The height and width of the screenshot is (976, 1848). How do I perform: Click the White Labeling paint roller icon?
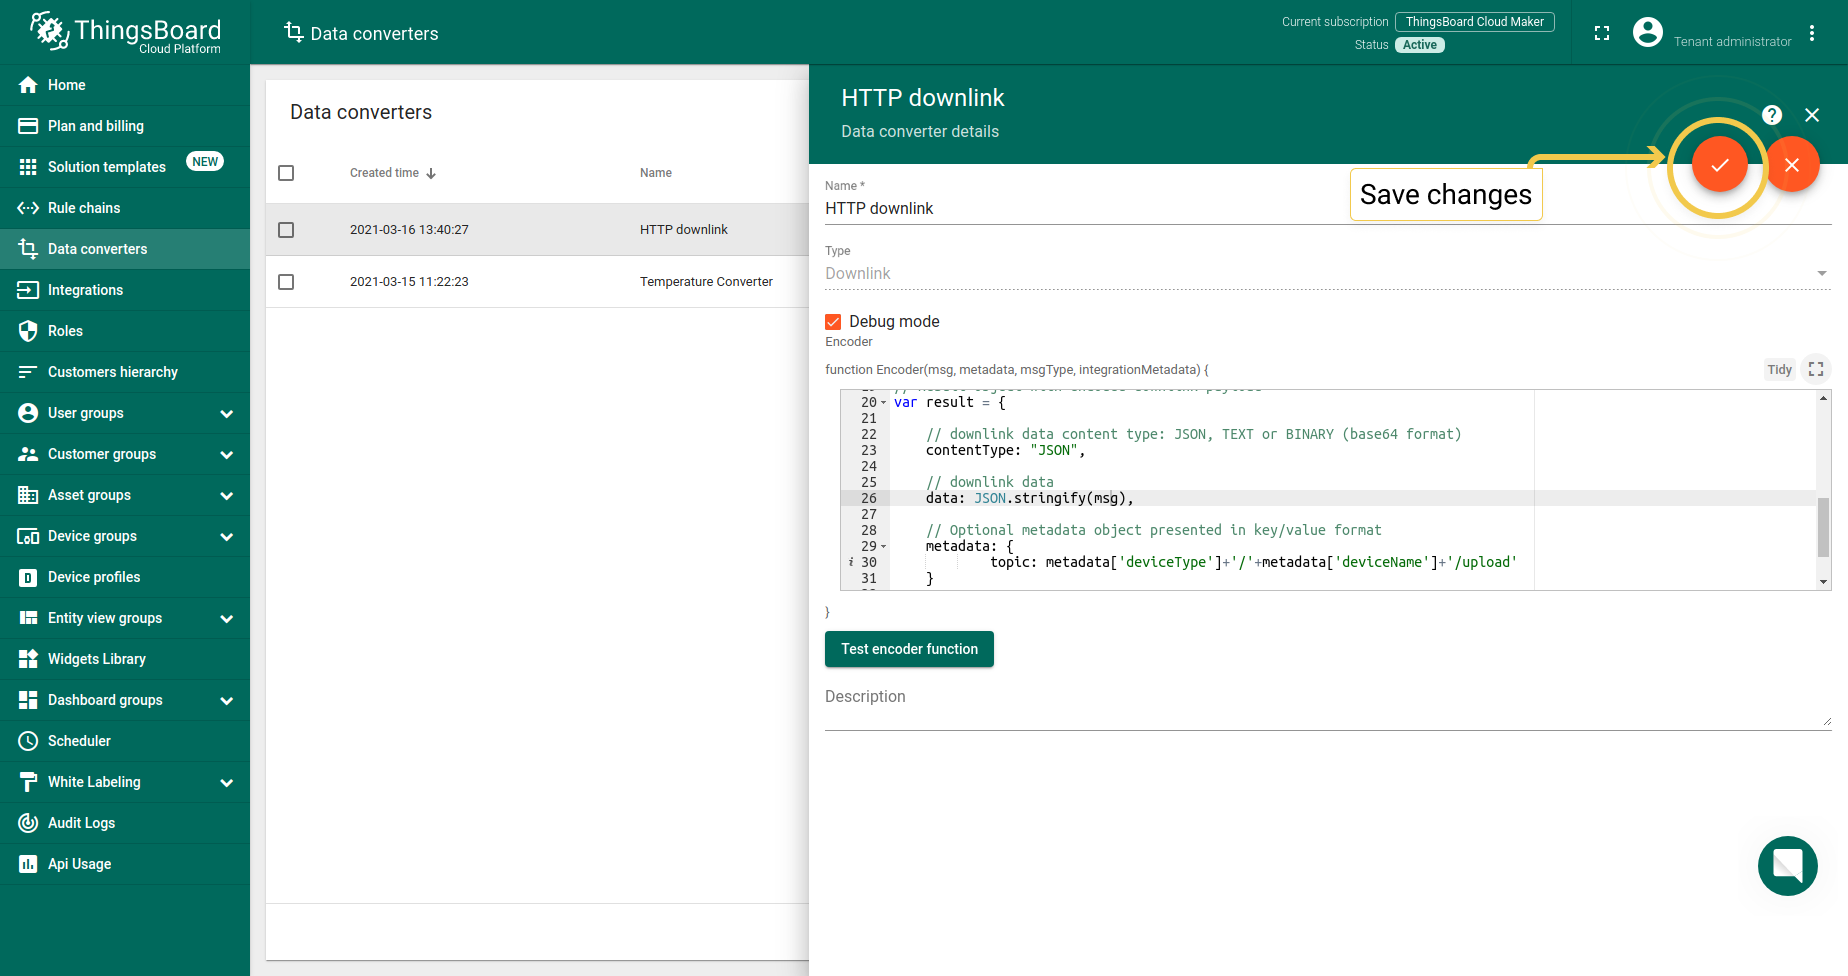[28, 782]
